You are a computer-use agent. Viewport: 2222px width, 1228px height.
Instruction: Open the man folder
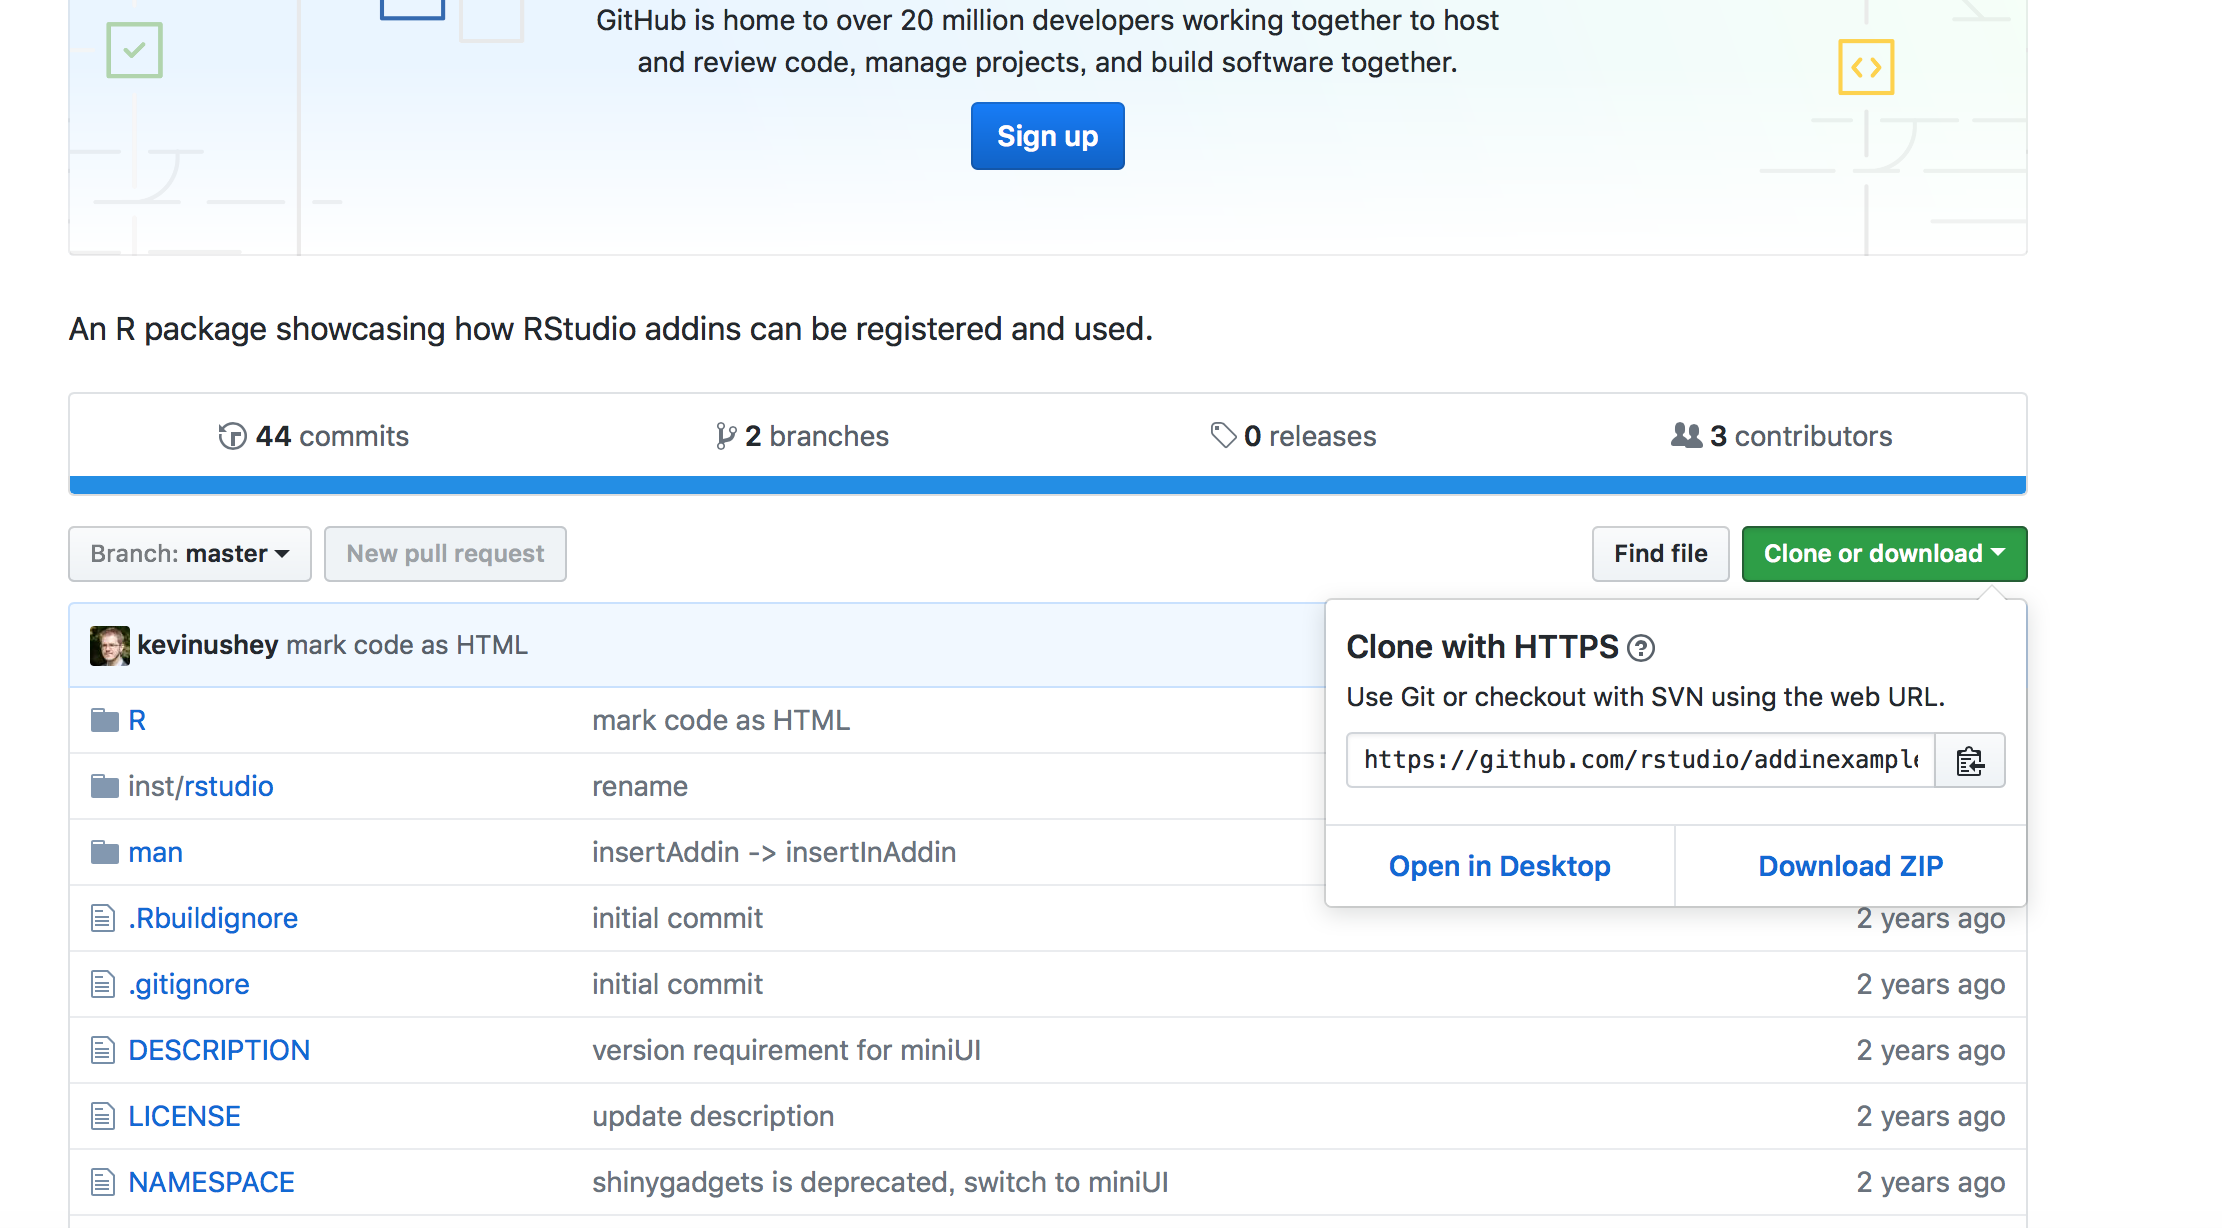[x=155, y=852]
